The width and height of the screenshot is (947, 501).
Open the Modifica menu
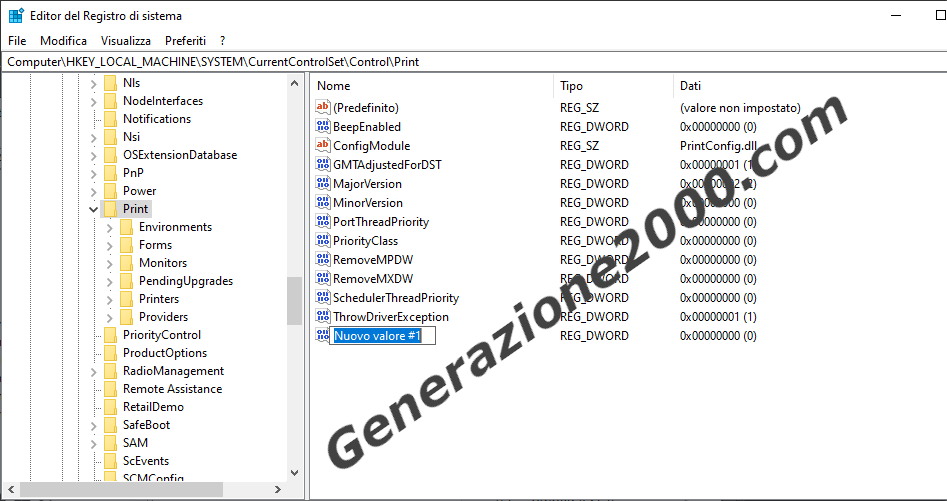point(63,40)
